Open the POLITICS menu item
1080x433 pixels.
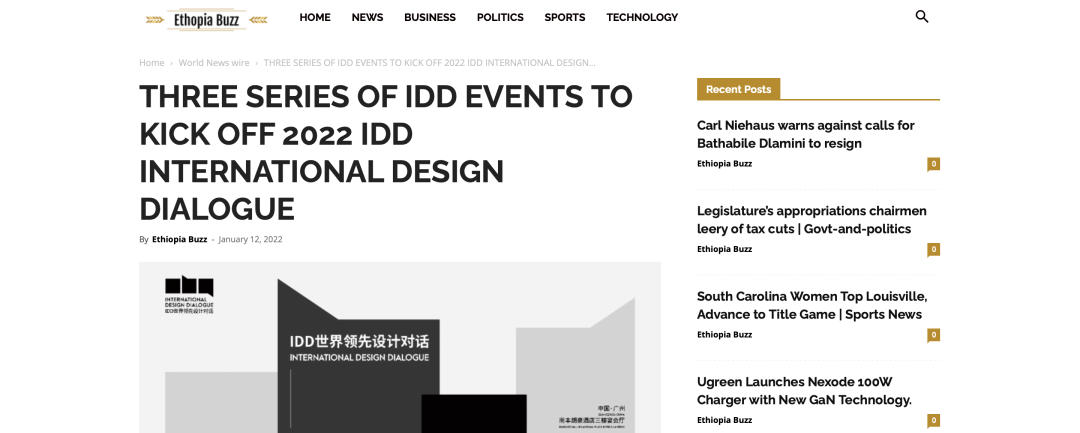tap(500, 17)
